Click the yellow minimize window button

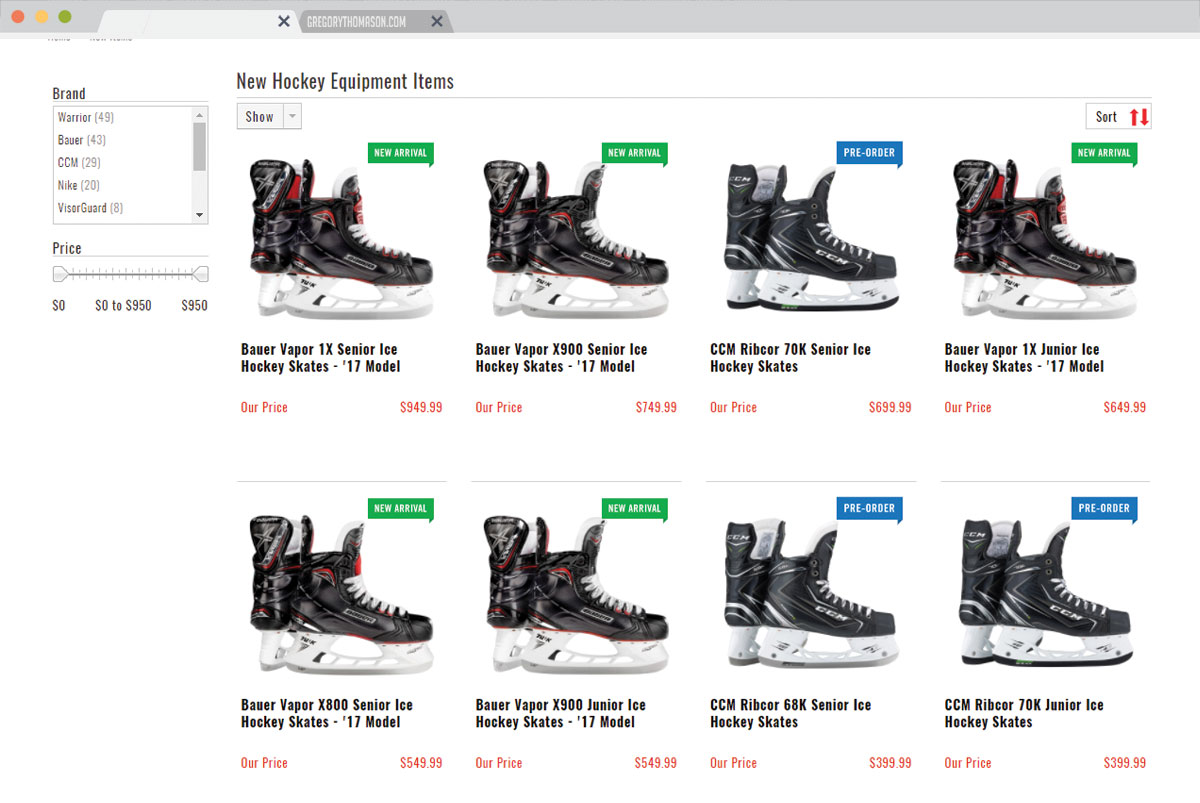pyautogui.click(x=42, y=17)
